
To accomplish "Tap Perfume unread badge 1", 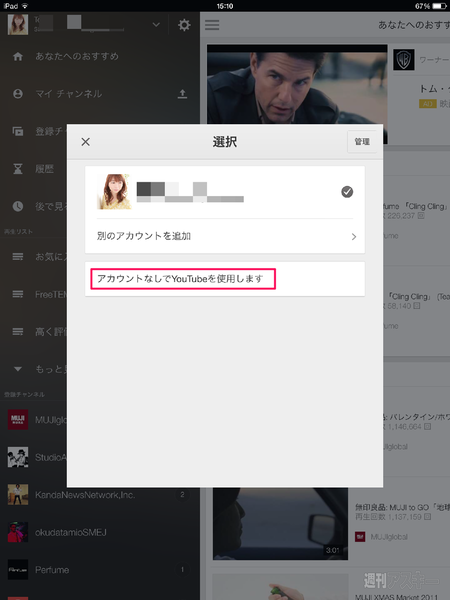I will point(182,570).
